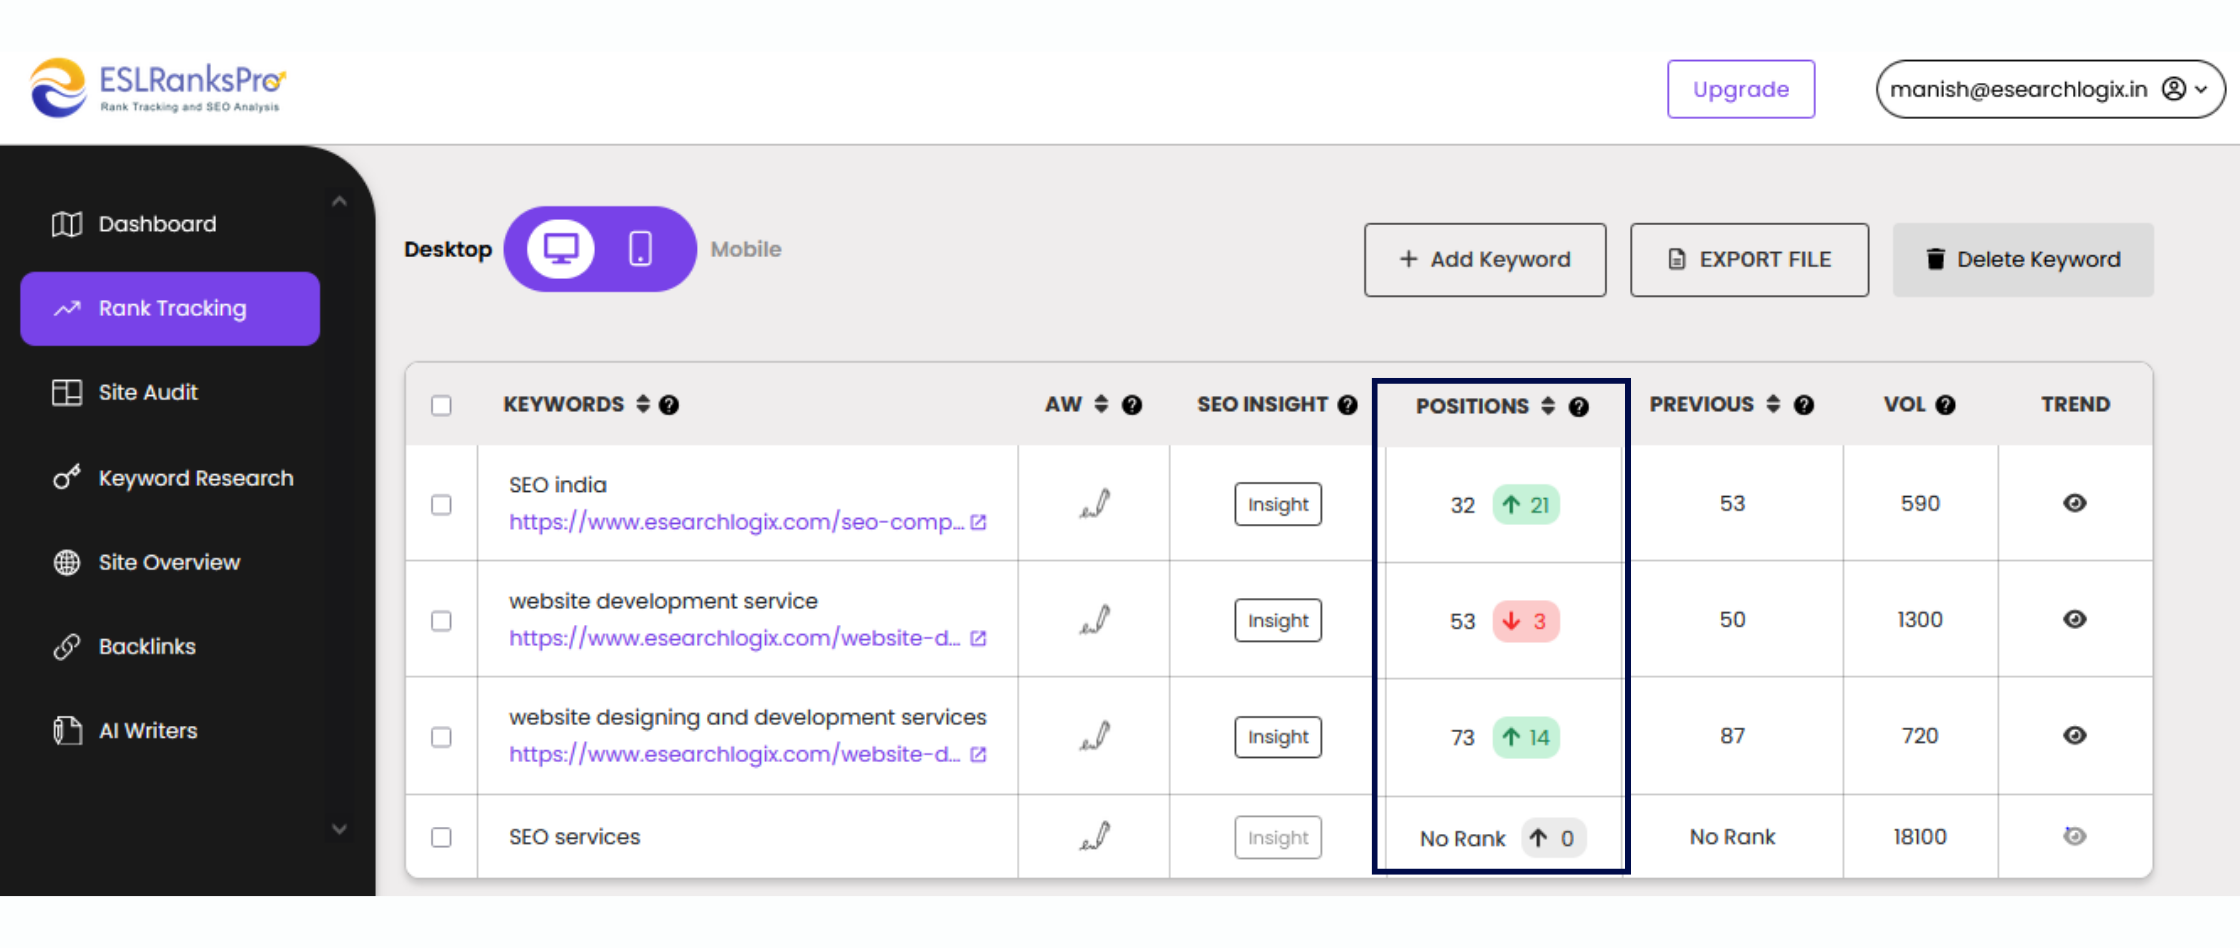2240x948 pixels.
Task: Open website designing and development services URL link
Action: pyautogui.click(x=734, y=754)
